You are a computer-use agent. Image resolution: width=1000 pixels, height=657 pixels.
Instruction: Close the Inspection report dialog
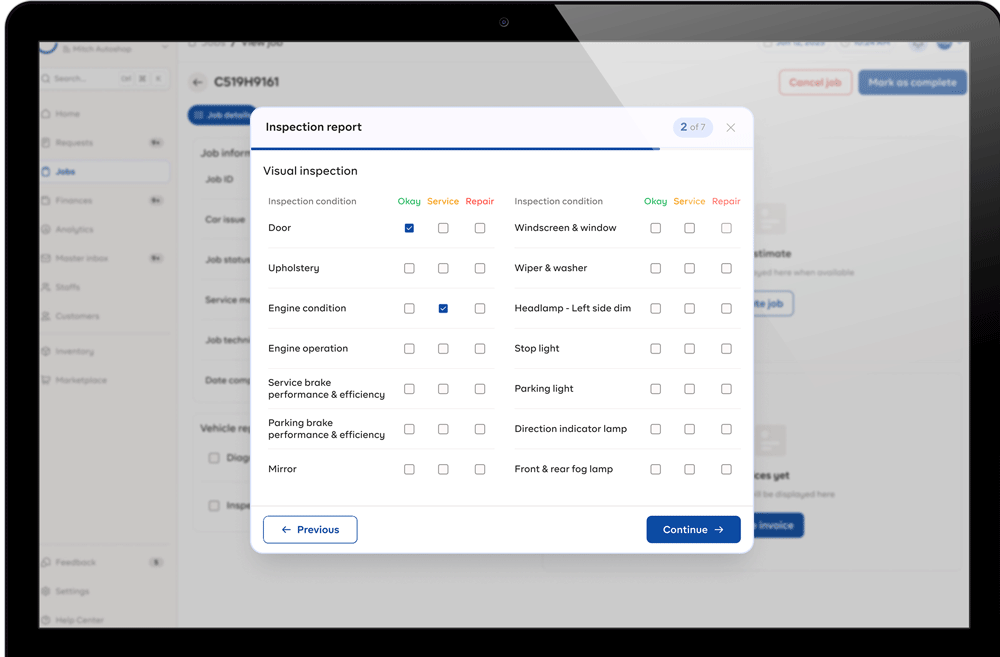pyautogui.click(x=731, y=128)
